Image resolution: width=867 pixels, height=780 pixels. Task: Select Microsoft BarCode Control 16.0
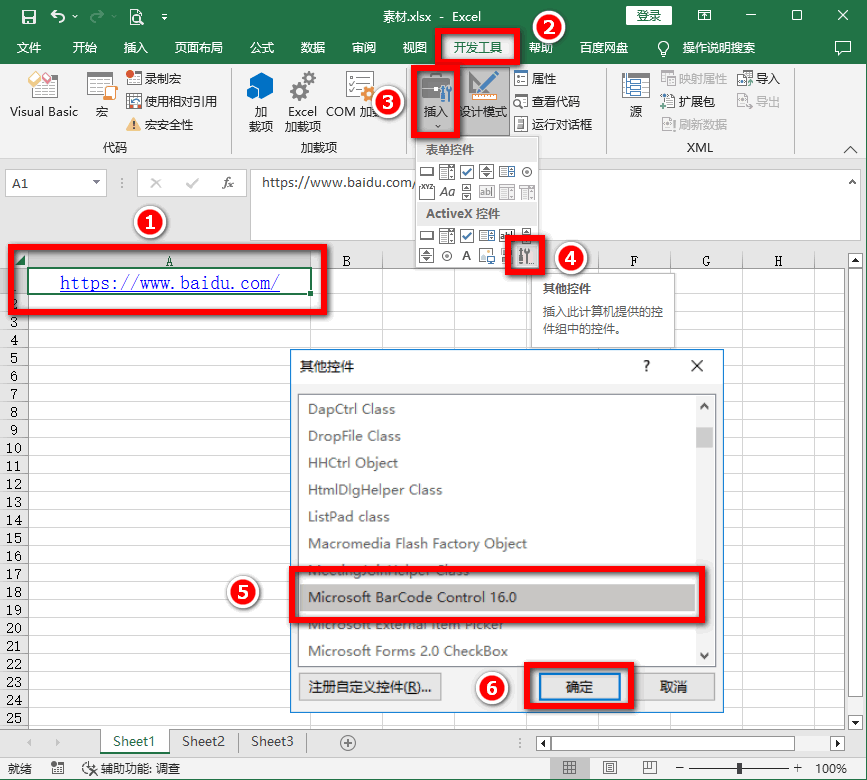(x=497, y=598)
